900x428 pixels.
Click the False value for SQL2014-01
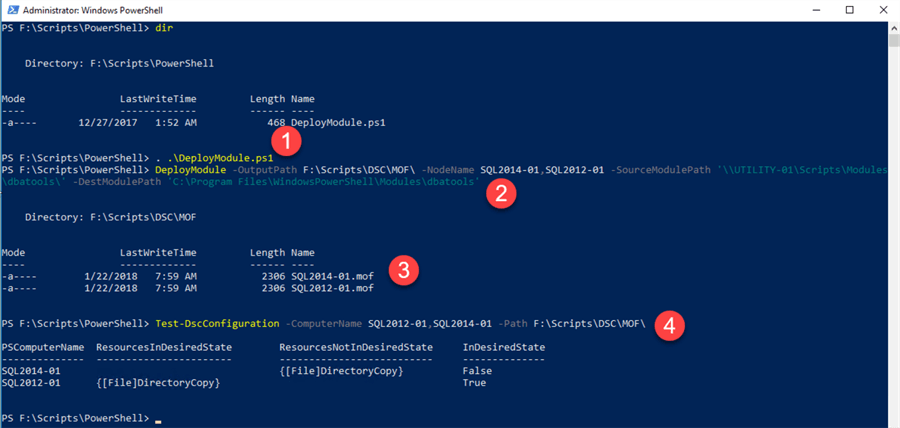point(477,371)
